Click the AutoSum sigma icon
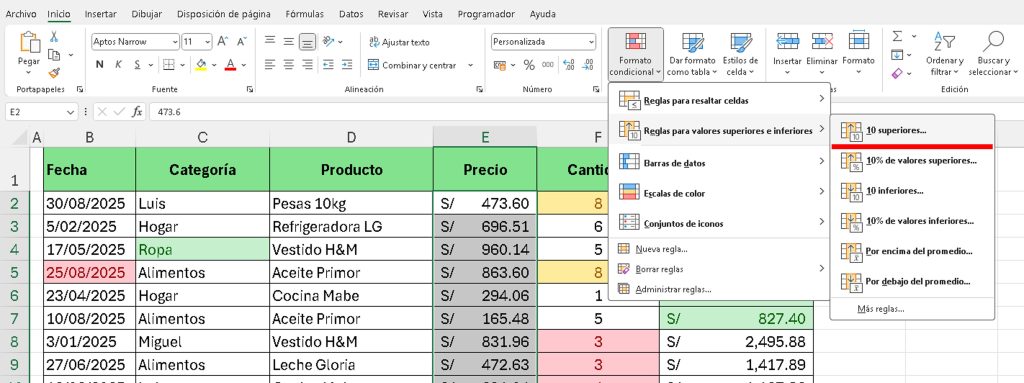 (x=897, y=37)
